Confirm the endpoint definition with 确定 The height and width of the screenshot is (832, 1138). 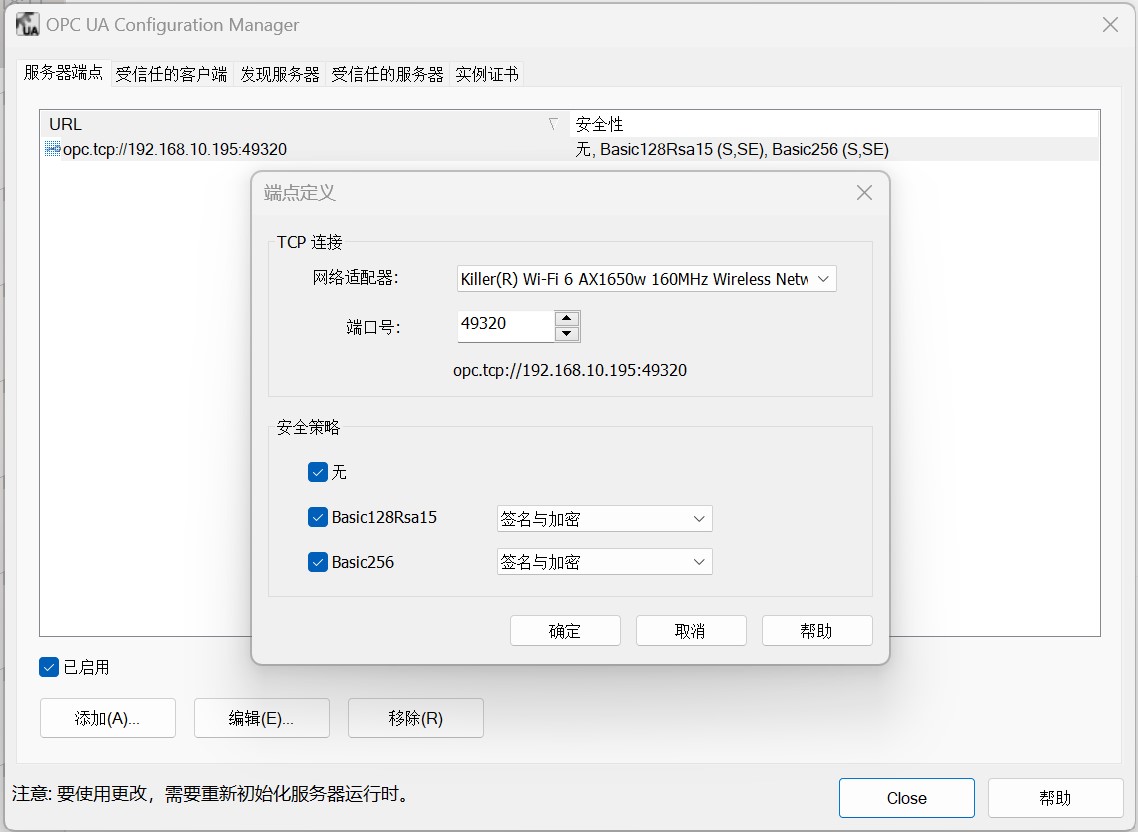coord(565,630)
